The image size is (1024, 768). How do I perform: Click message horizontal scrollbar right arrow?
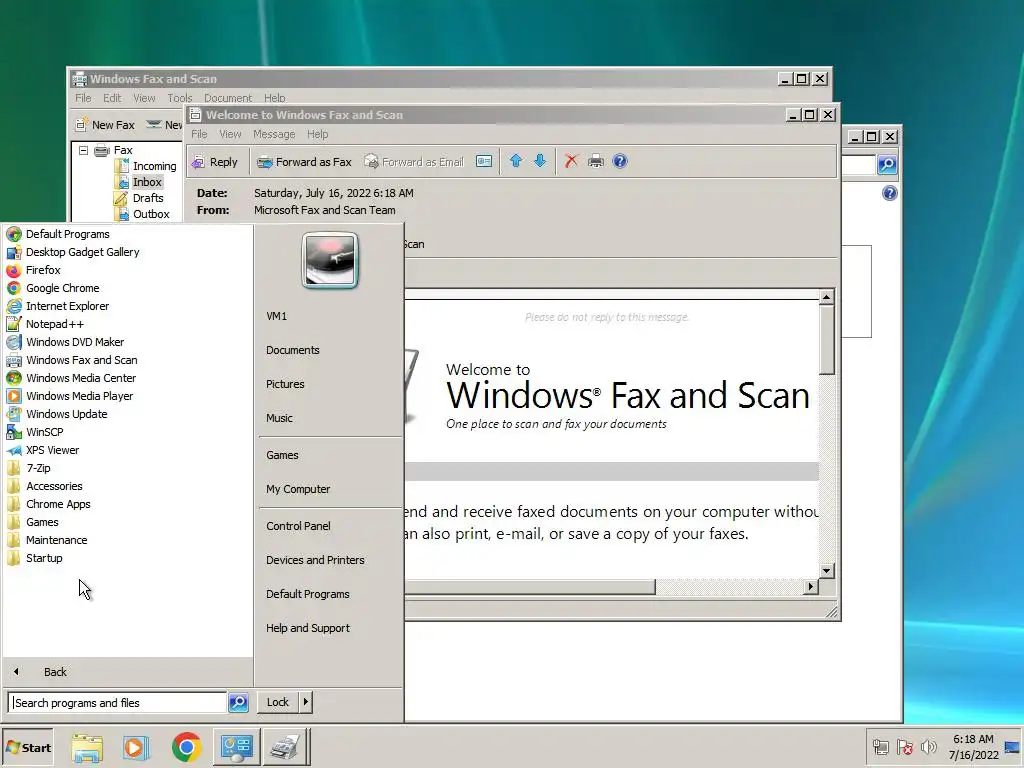tap(810, 586)
